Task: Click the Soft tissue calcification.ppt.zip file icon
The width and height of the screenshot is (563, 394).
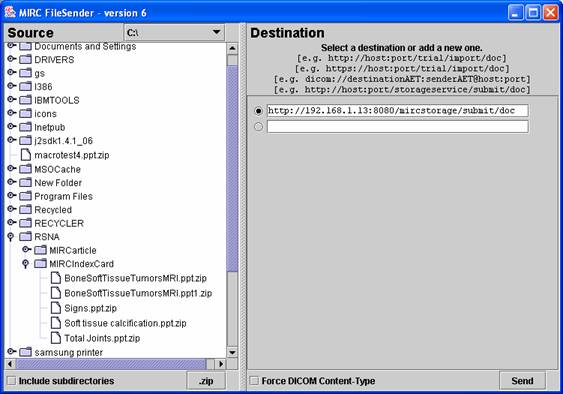Action: 56,323
